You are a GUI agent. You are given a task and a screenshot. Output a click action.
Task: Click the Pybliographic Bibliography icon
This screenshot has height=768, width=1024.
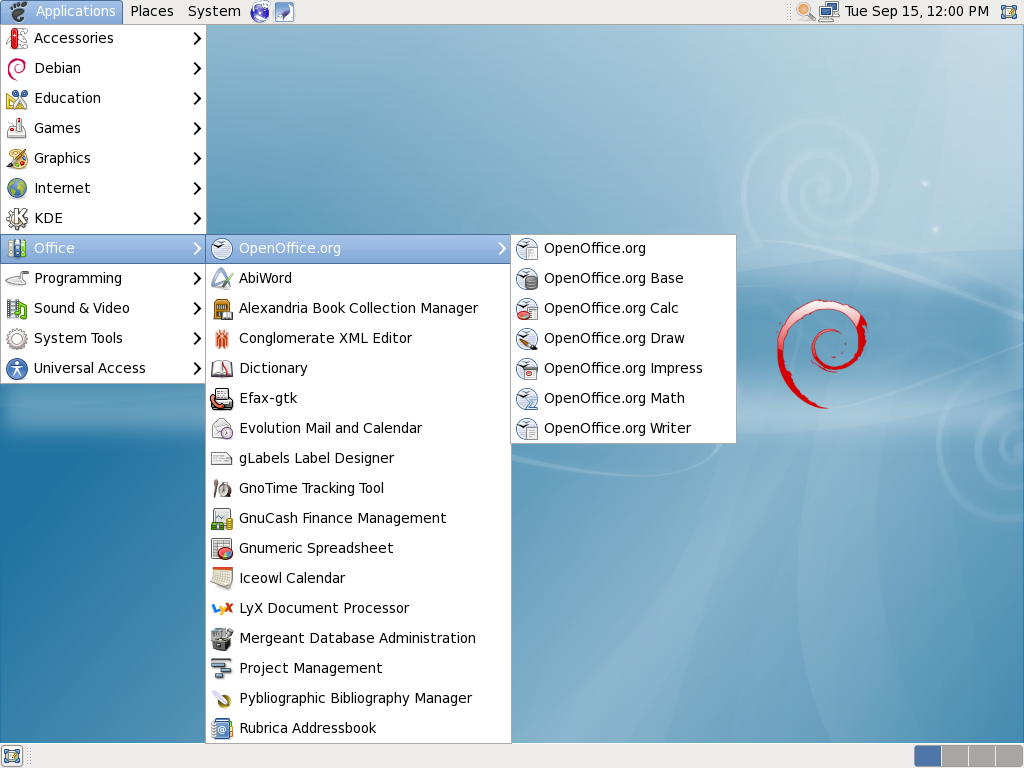point(222,699)
